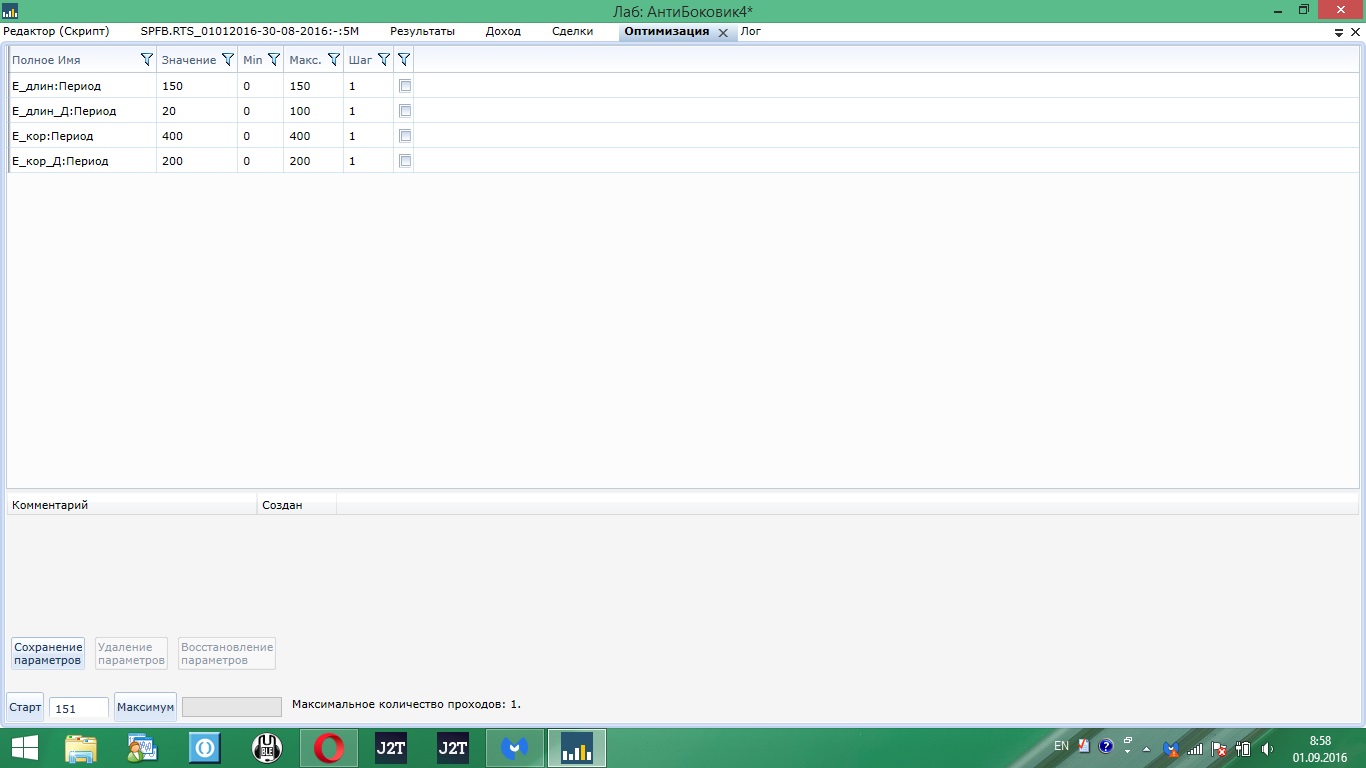
Task: Focus the pass count field showing 151
Action: [79, 708]
